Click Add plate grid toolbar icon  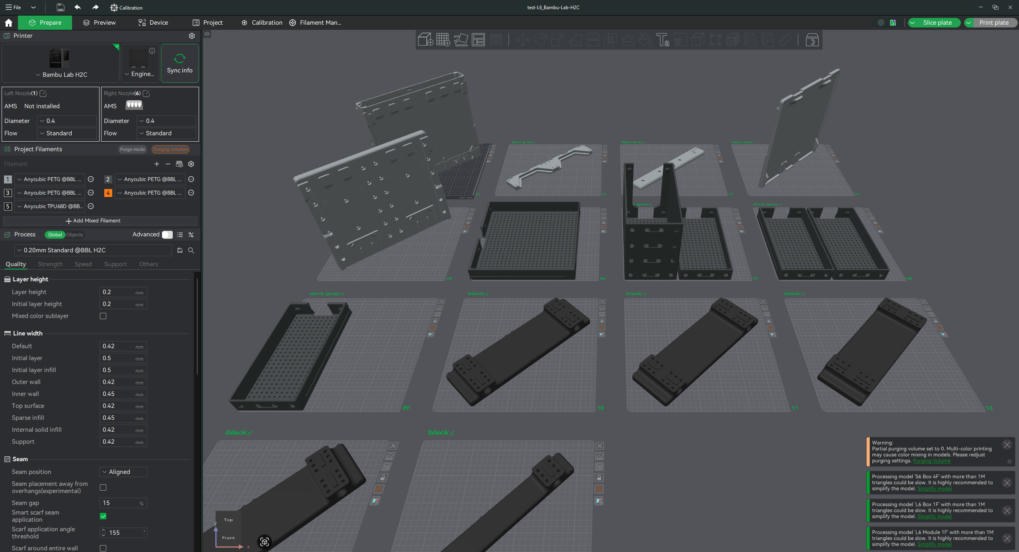443,40
